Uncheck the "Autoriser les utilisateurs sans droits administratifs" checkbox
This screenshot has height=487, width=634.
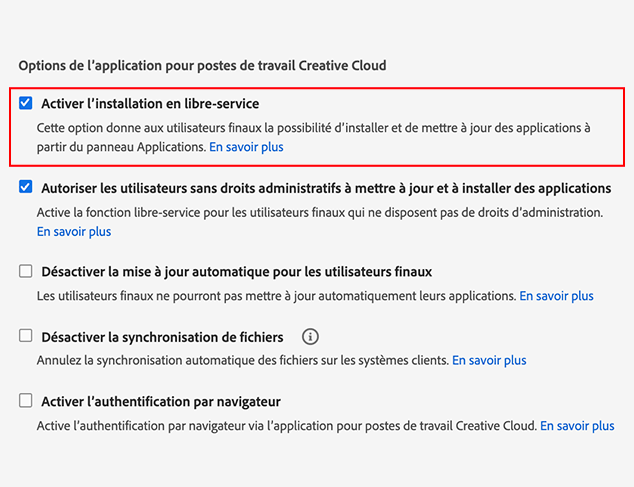pos(26,187)
